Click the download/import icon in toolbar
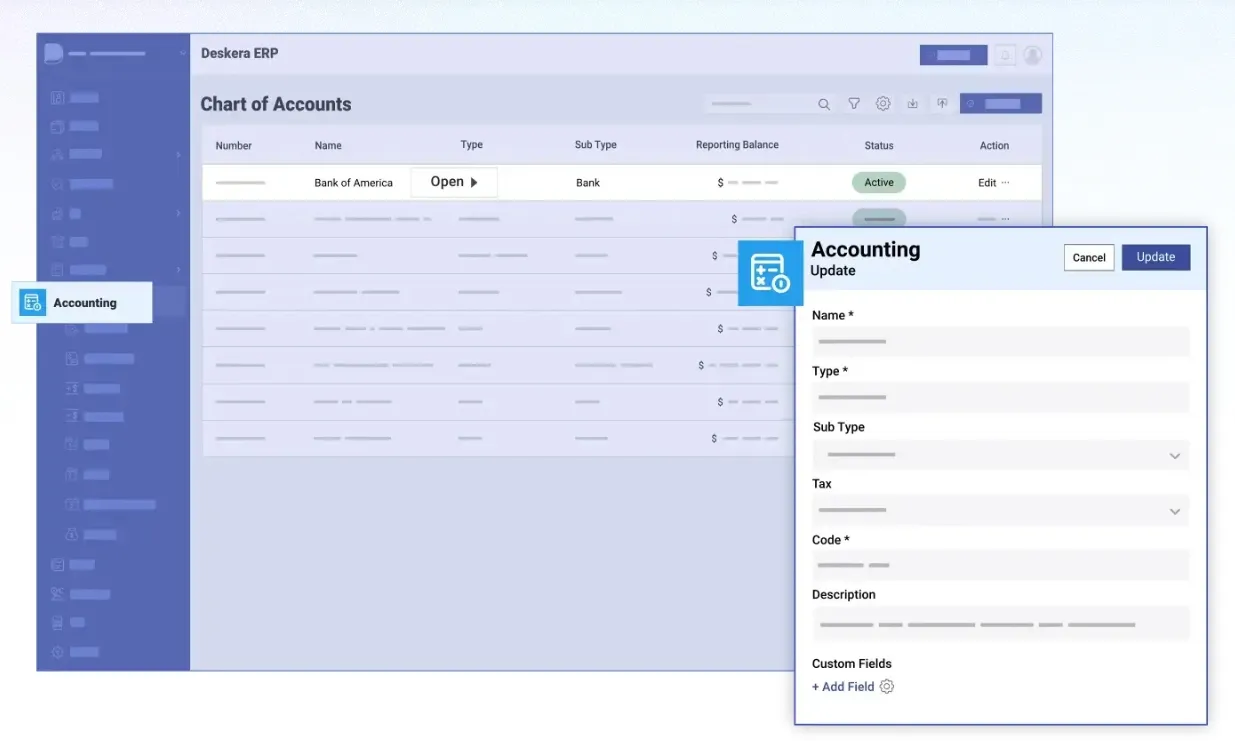1235x741 pixels. click(912, 104)
